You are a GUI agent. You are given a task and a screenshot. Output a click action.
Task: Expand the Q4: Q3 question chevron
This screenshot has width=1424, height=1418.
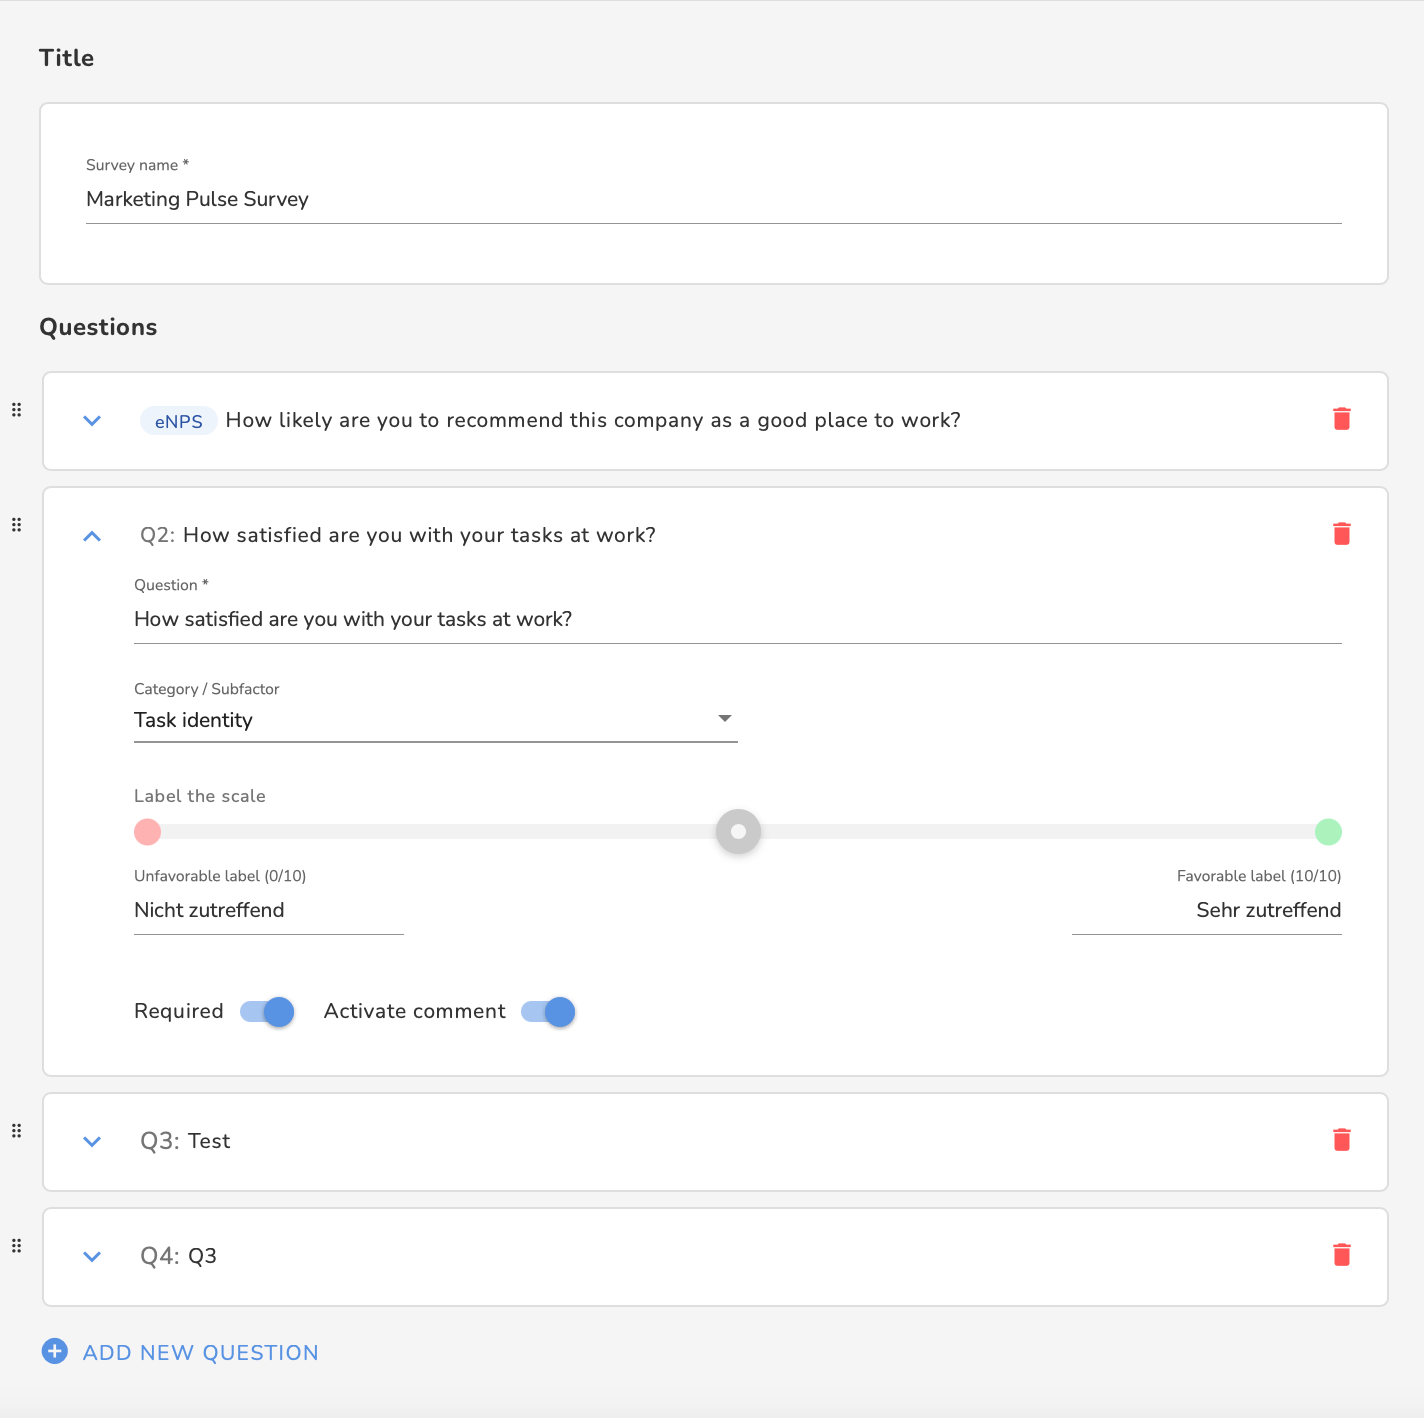tap(92, 1257)
